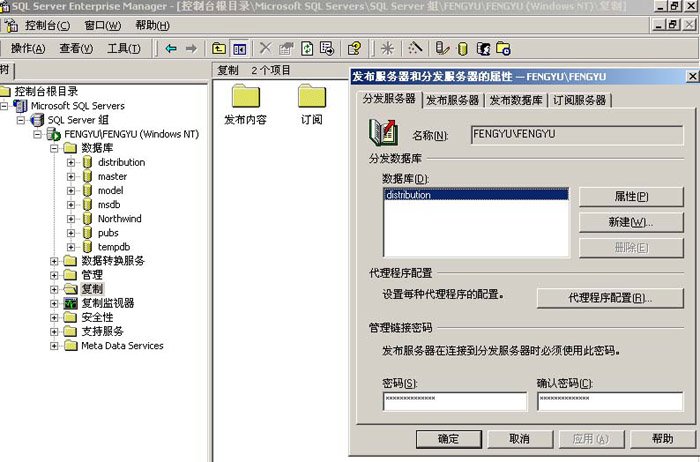This screenshot has height=462, width=700.
Task: Click the New Login toolbar icon
Action: [483, 48]
